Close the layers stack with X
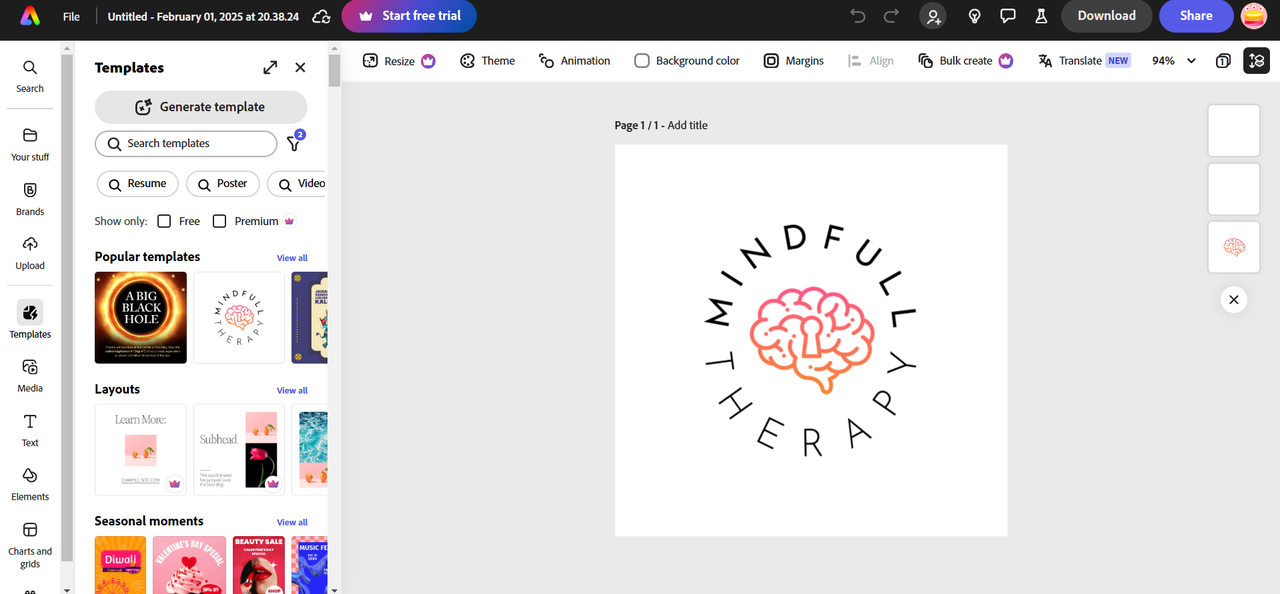The image size is (1280, 594). click(1234, 299)
